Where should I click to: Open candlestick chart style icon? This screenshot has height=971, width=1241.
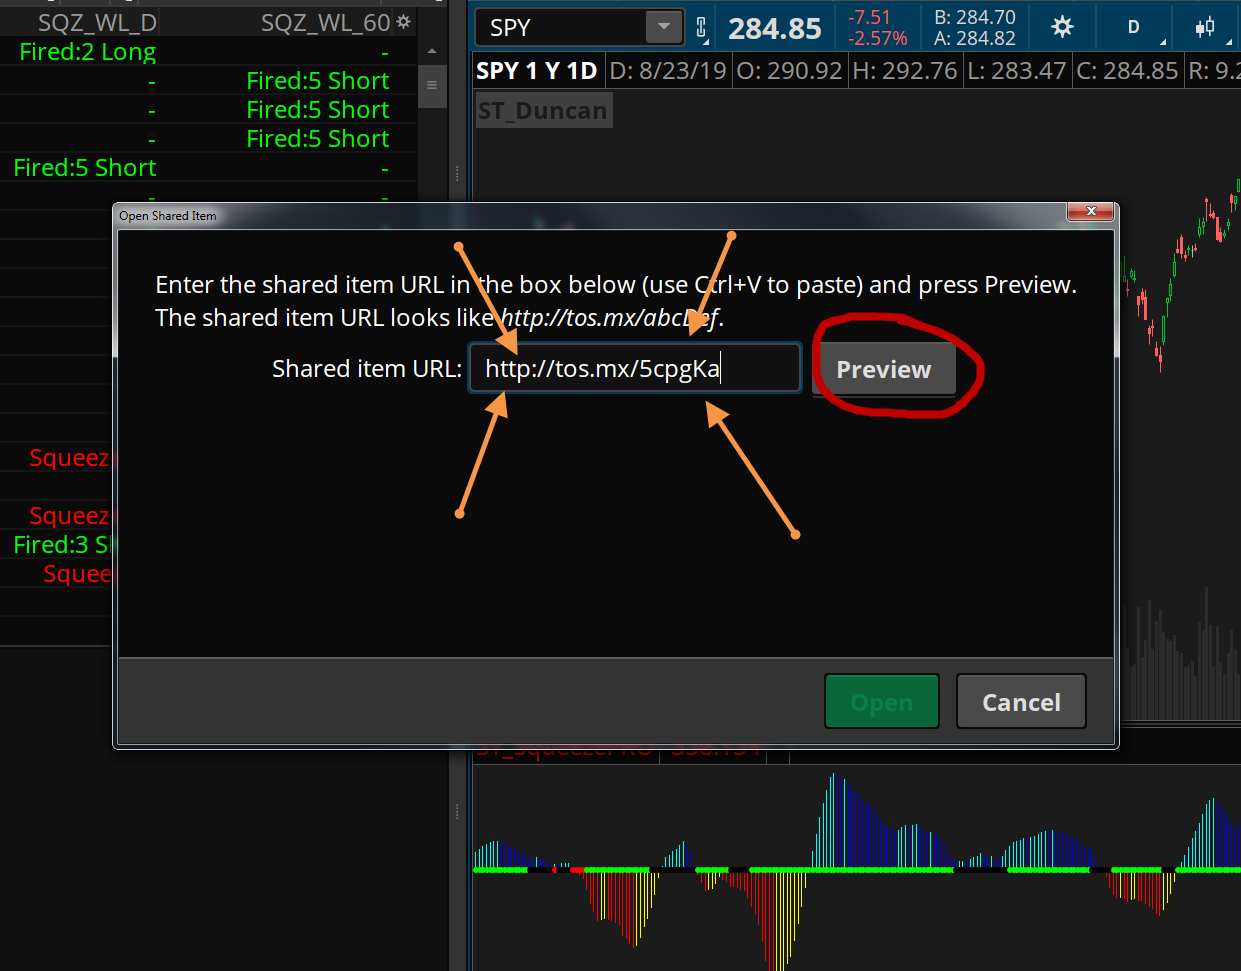pos(1205,27)
